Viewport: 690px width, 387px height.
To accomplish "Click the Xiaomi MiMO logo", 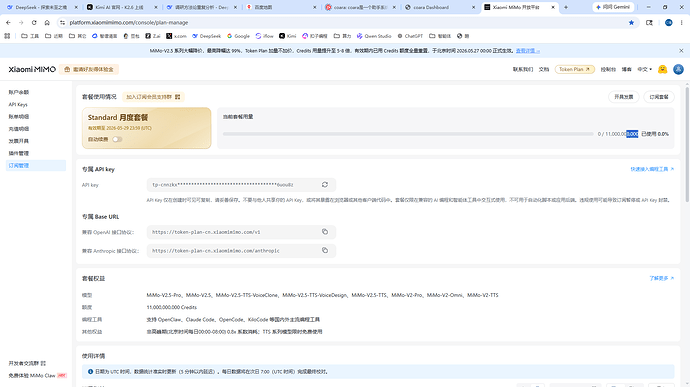I will point(32,69).
